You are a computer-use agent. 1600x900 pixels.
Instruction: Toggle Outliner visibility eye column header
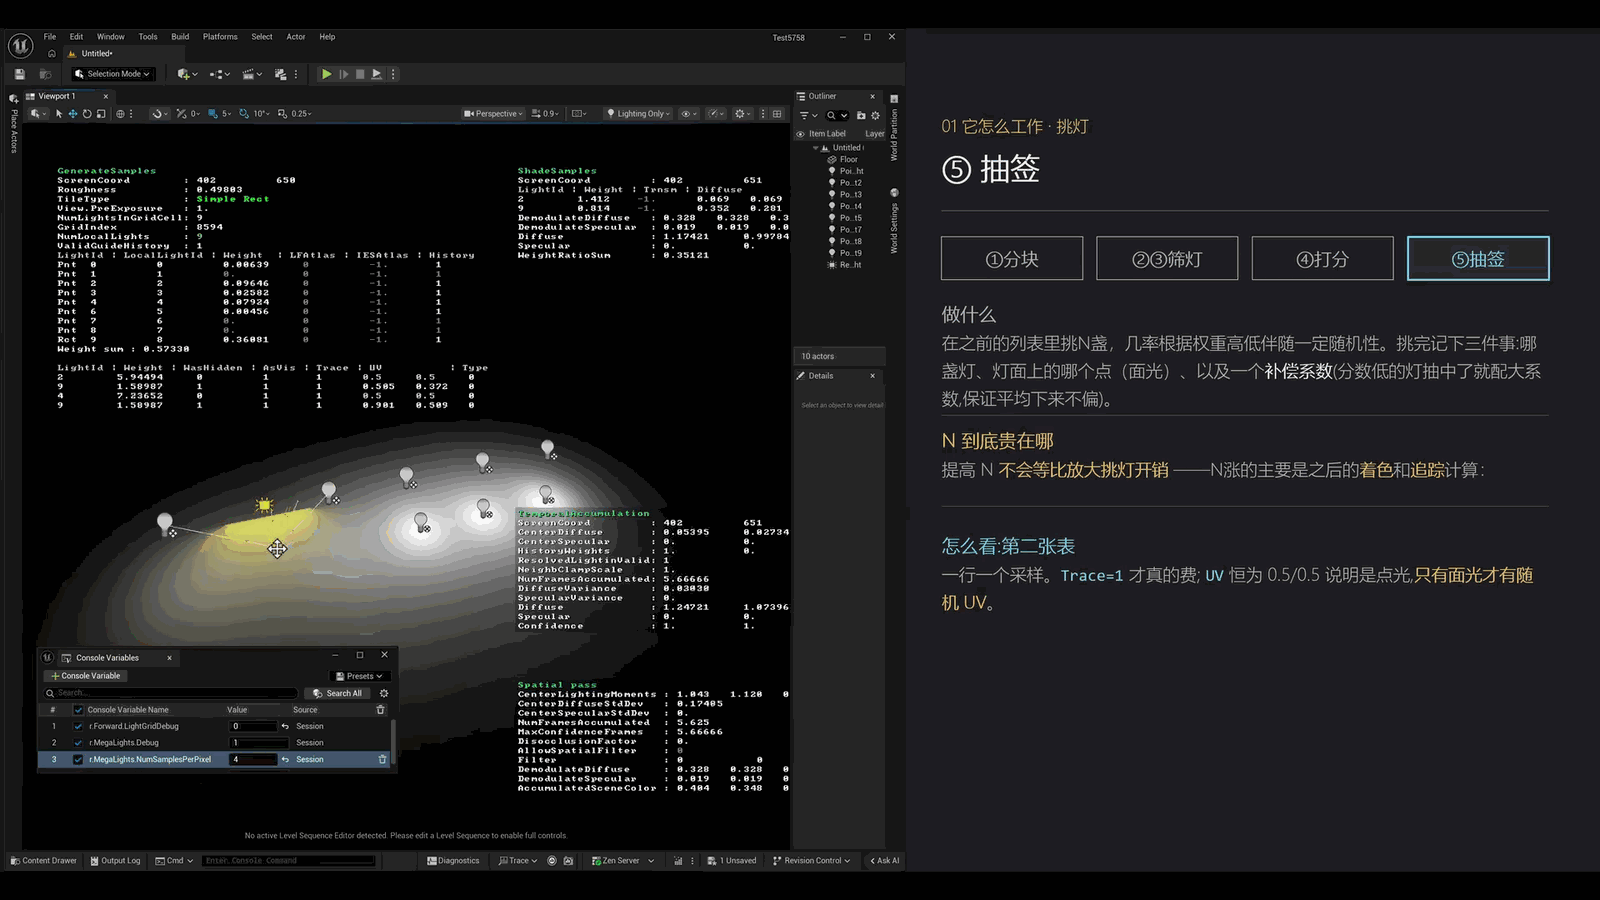tap(800, 134)
